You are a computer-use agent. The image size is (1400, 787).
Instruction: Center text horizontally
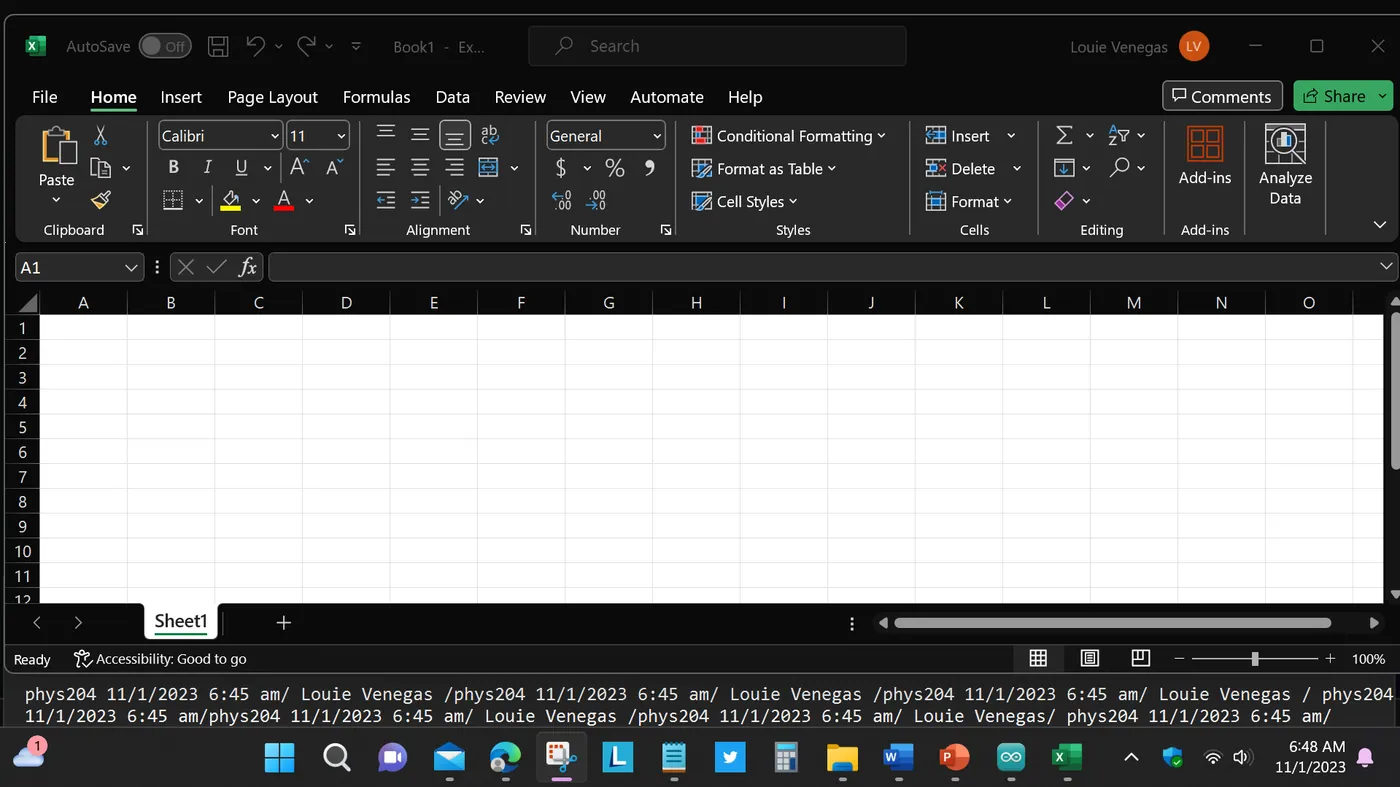(x=420, y=168)
